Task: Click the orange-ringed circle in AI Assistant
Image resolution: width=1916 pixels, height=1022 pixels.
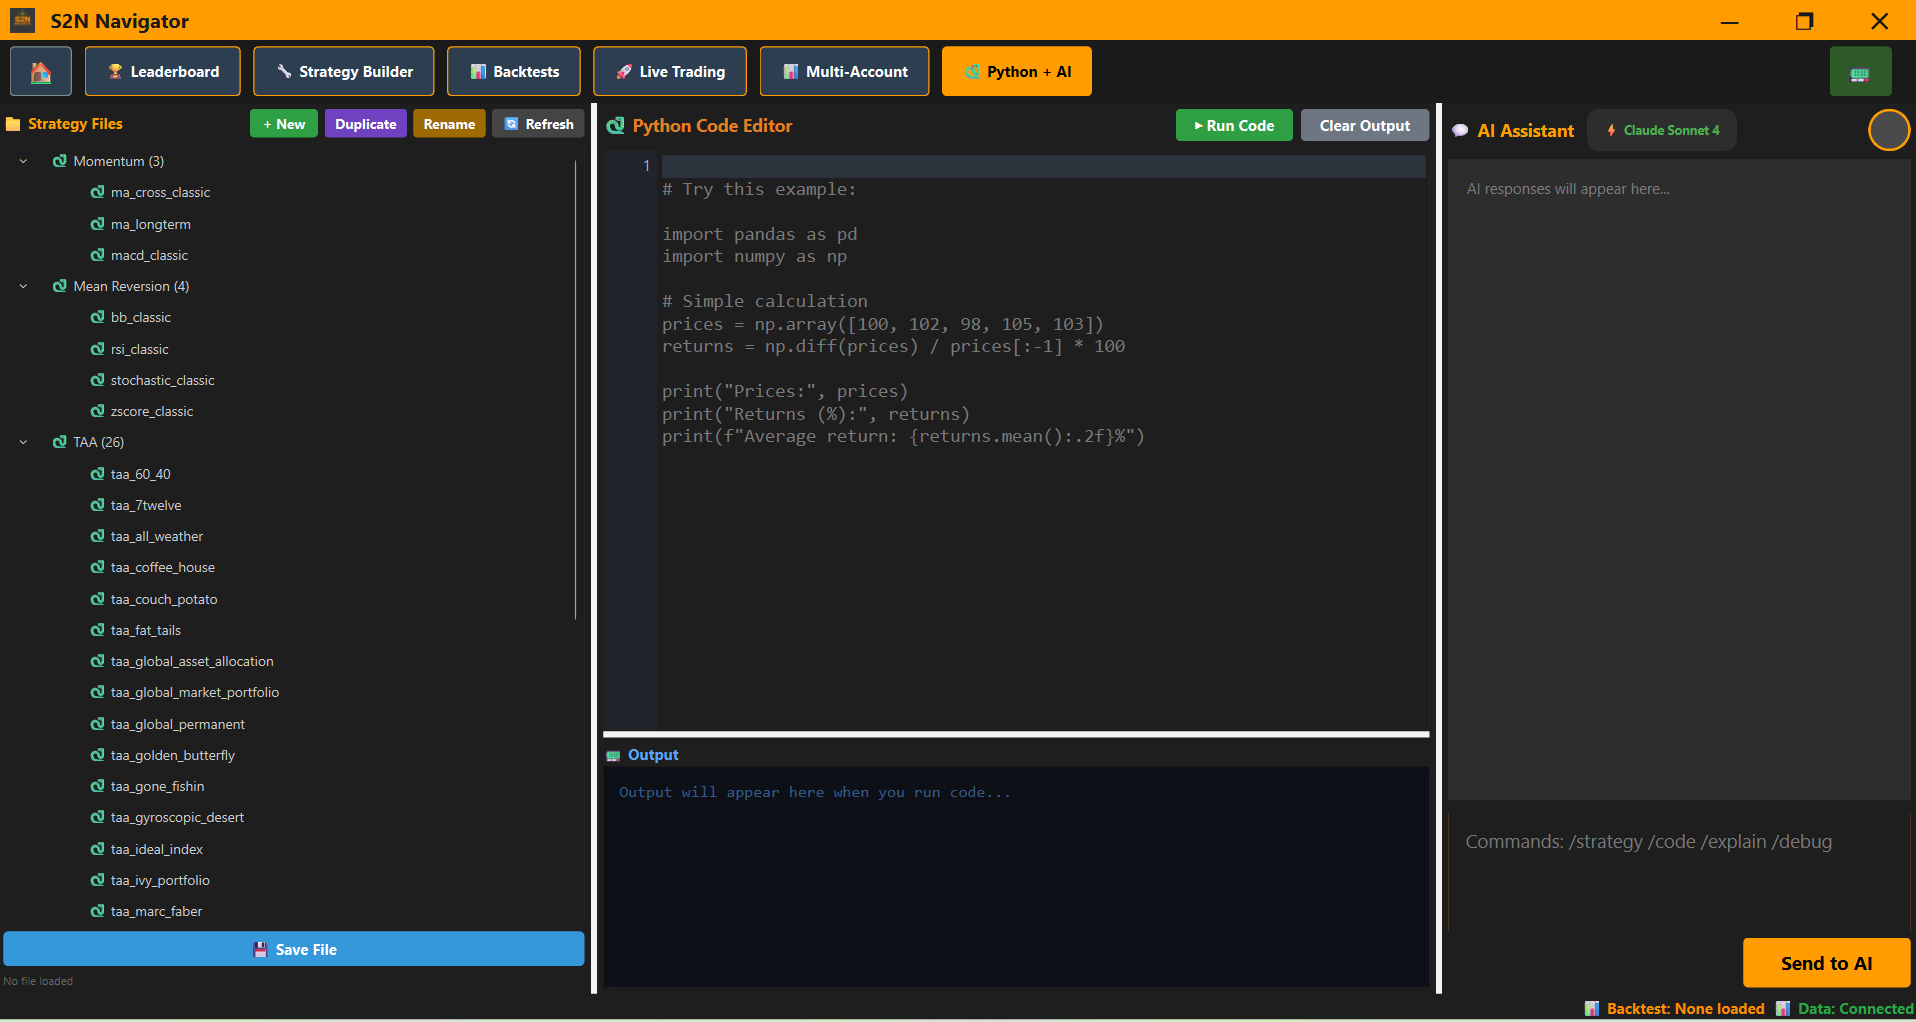Action: click(x=1888, y=130)
